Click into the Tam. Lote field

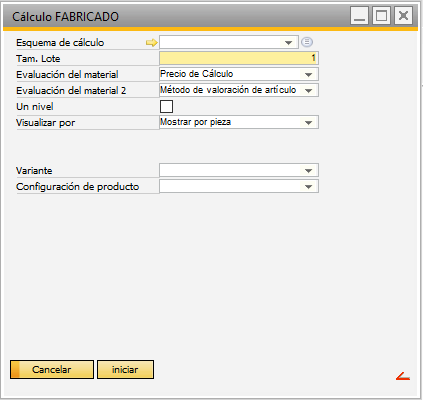pos(239,58)
